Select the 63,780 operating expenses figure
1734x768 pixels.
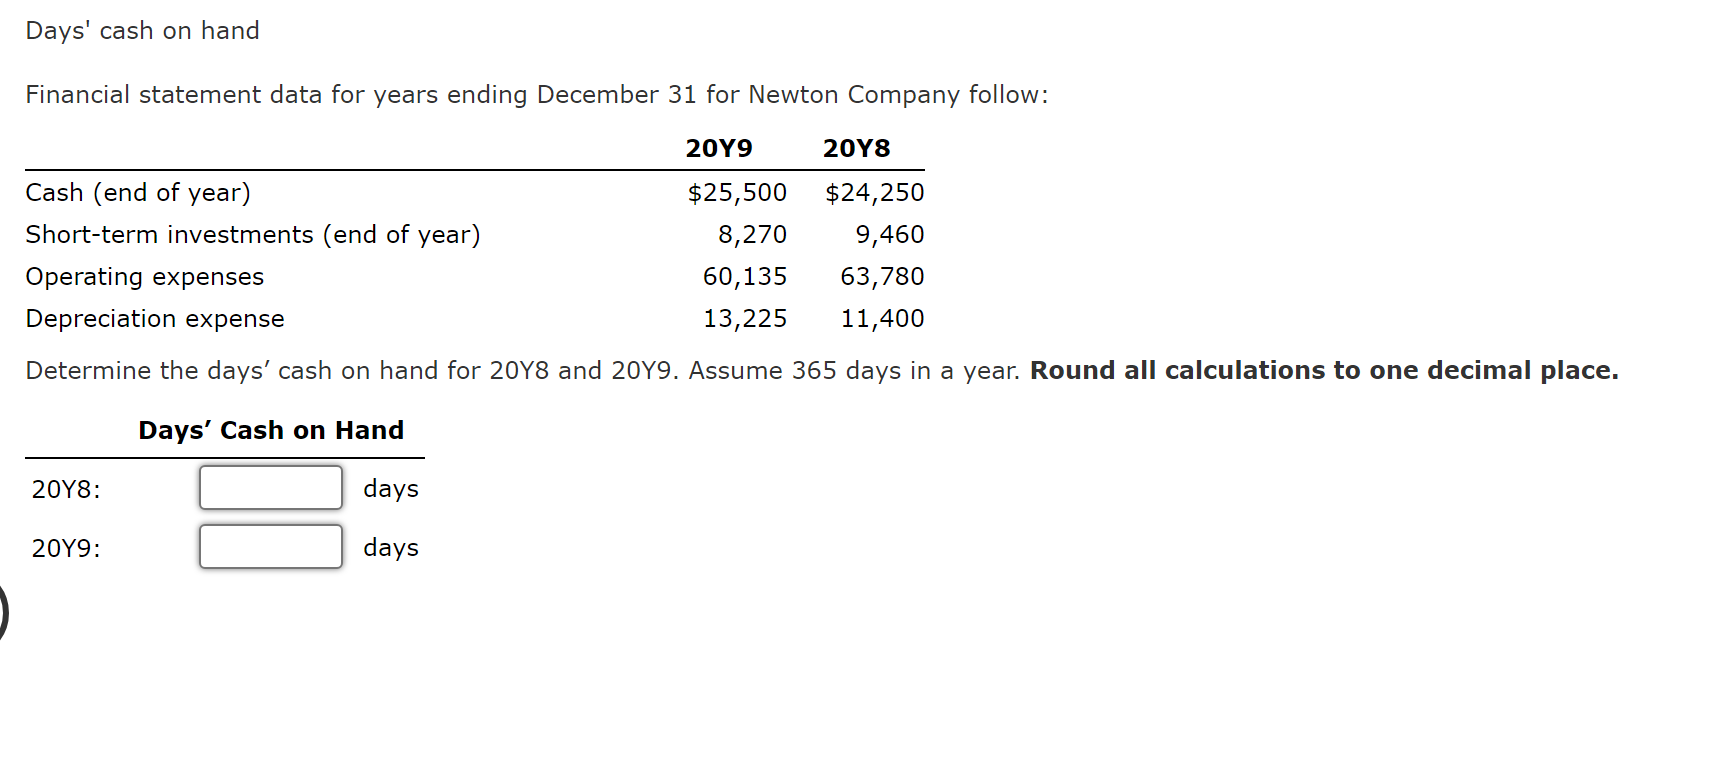click(882, 276)
